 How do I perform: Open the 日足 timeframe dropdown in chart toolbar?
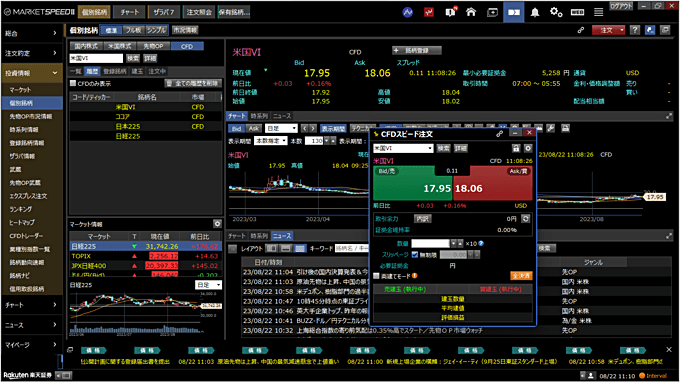click(281, 128)
